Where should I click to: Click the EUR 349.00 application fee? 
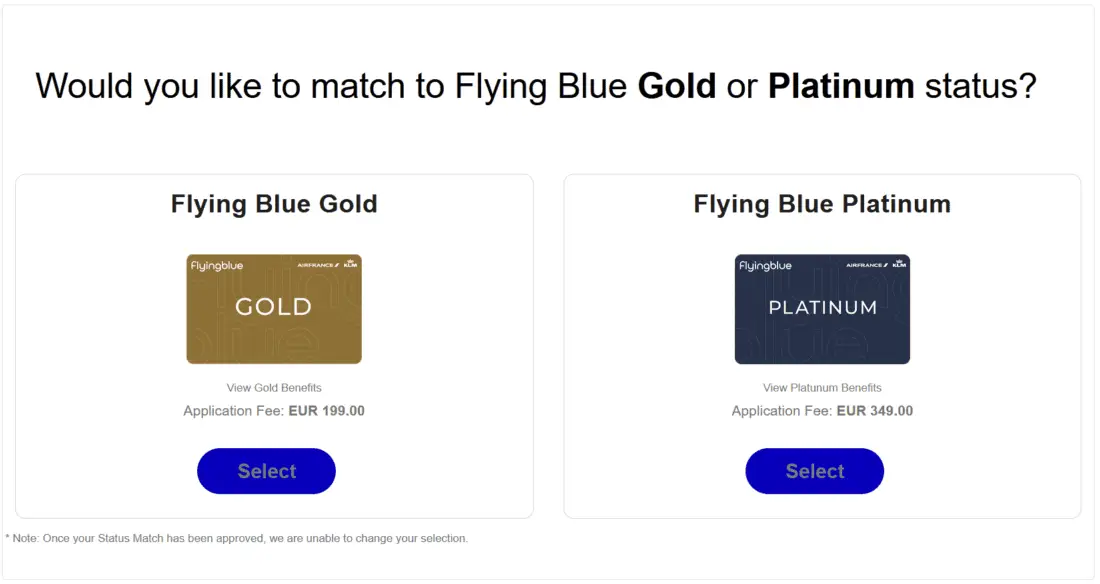coord(874,411)
